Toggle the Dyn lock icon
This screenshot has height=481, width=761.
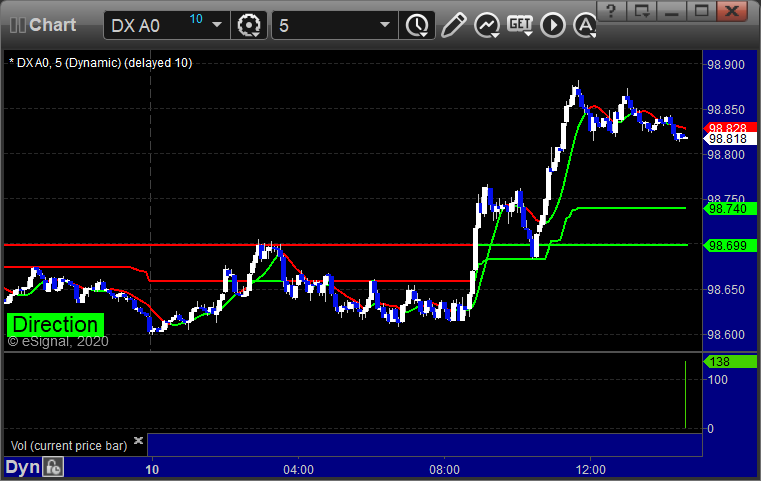pos(53,467)
